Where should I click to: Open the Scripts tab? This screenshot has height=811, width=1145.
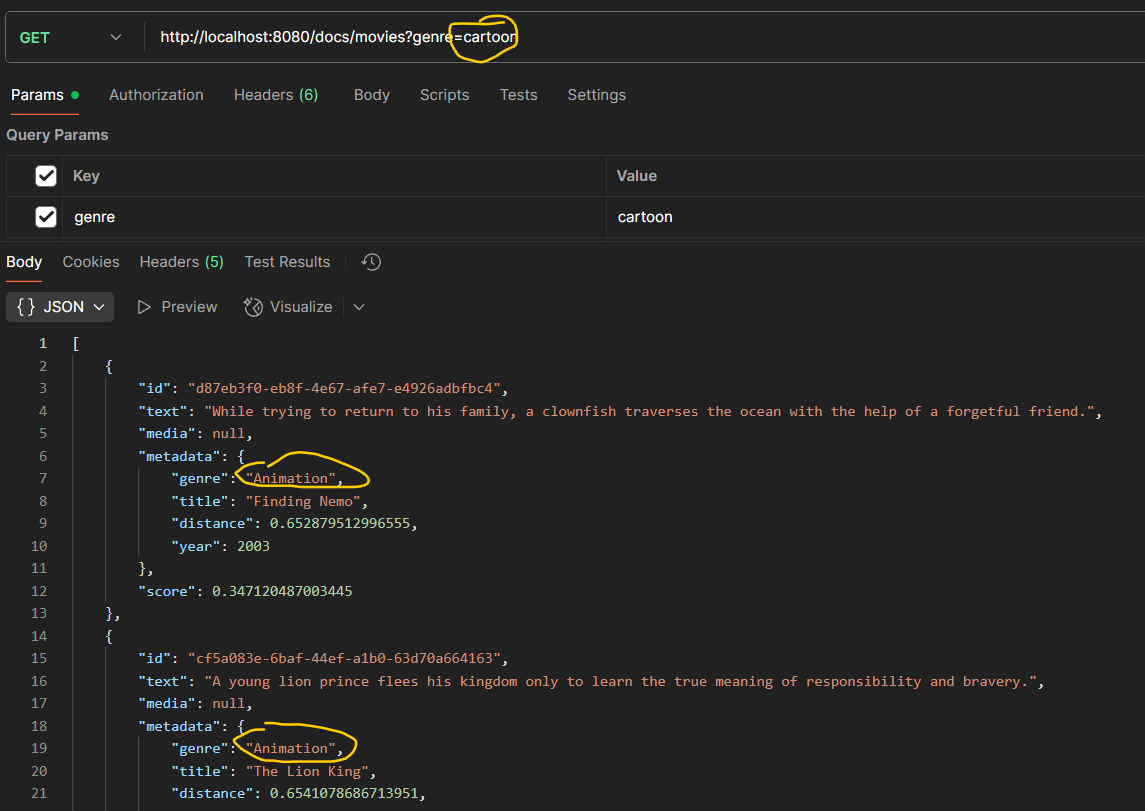pyautogui.click(x=444, y=95)
